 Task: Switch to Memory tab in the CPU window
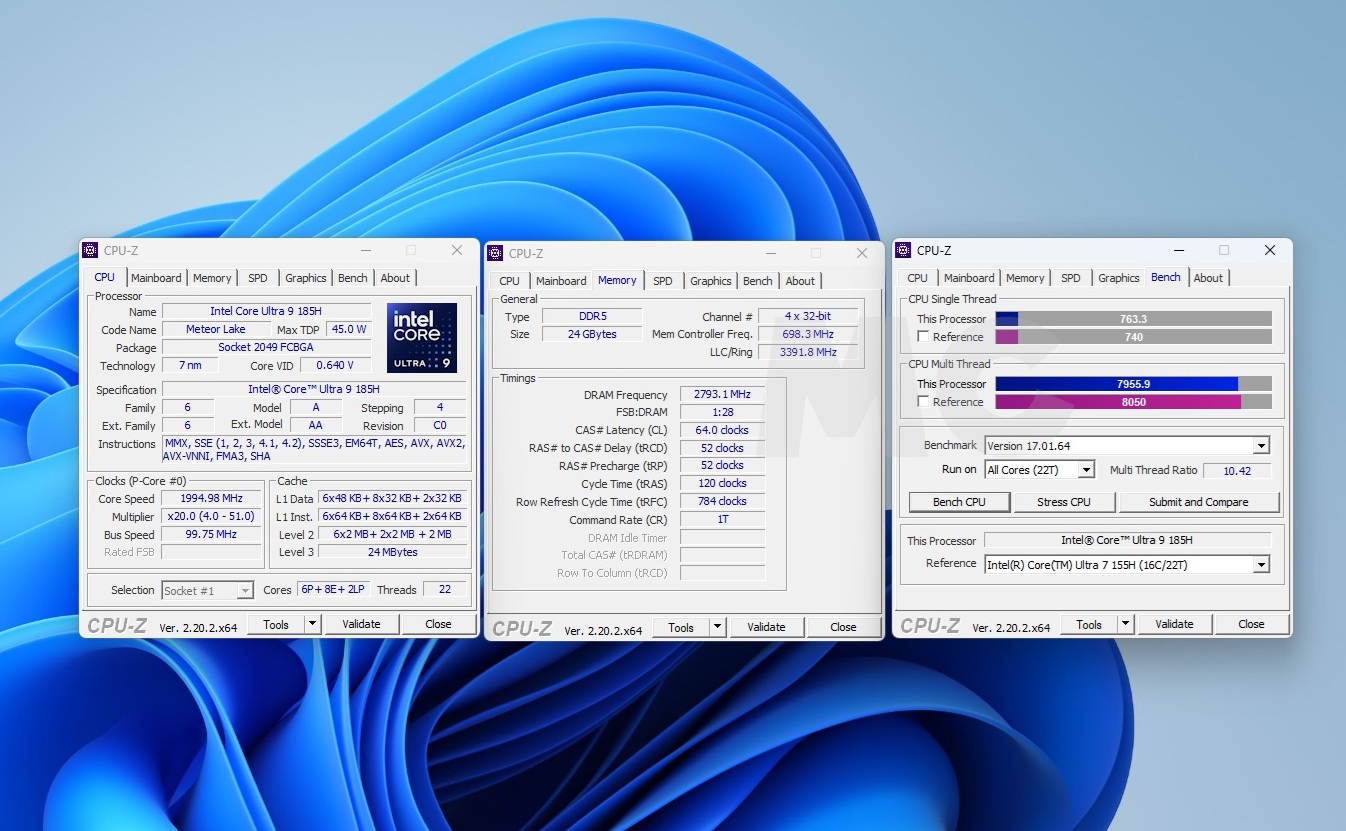pyautogui.click(x=212, y=278)
